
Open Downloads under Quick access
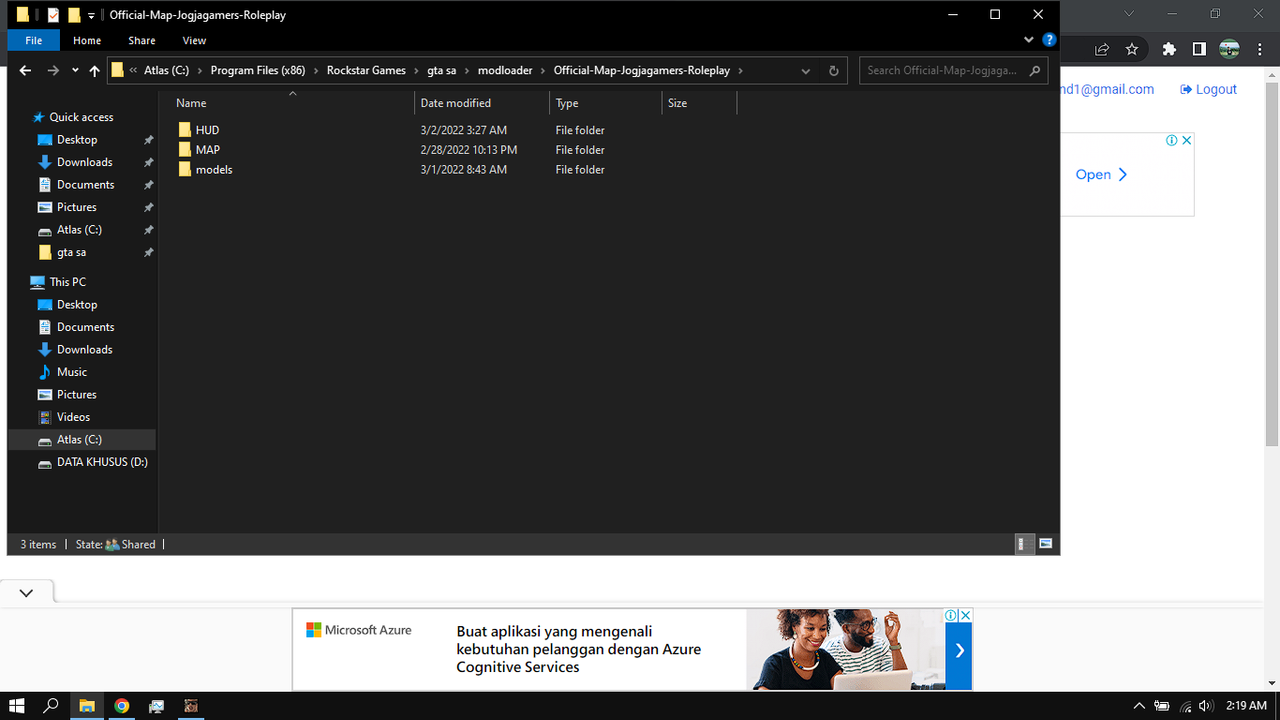(x=84, y=162)
